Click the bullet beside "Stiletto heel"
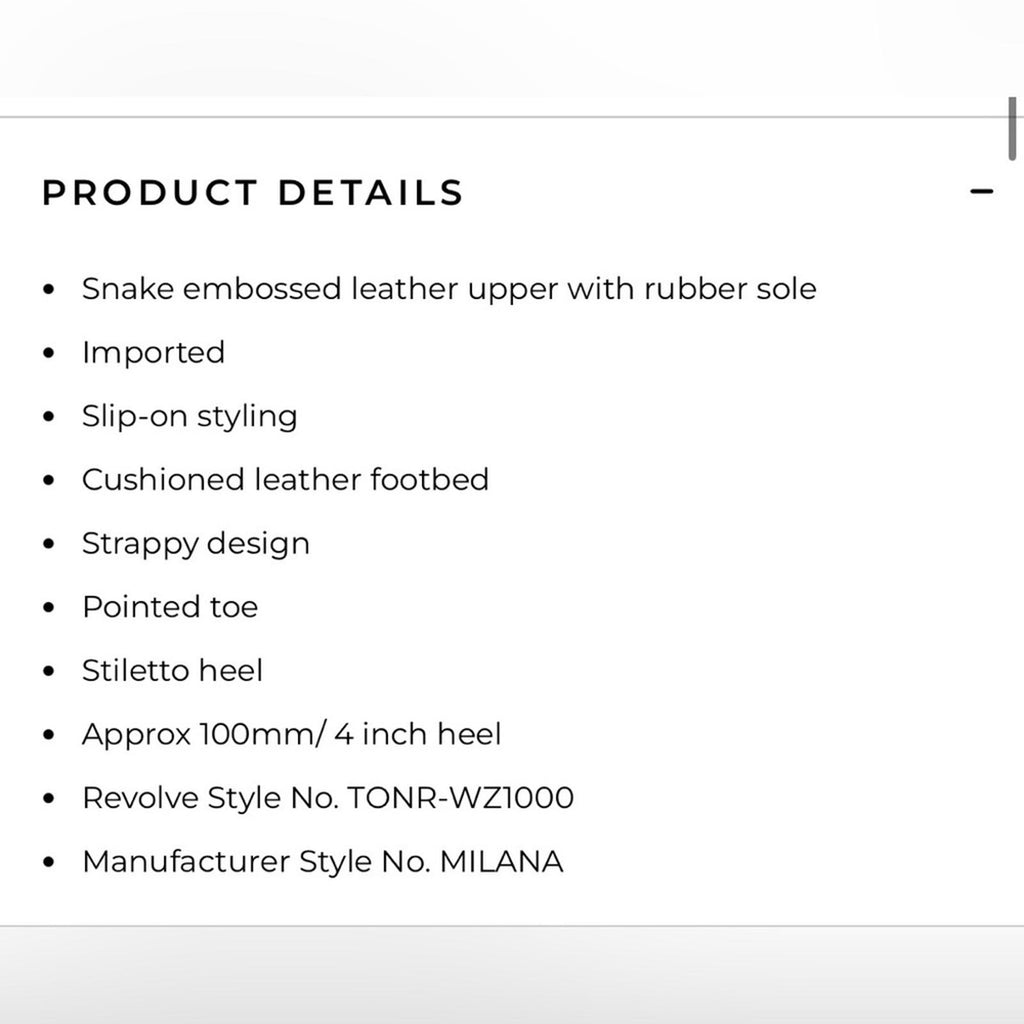Viewport: 1024px width, 1024px height. 49,671
